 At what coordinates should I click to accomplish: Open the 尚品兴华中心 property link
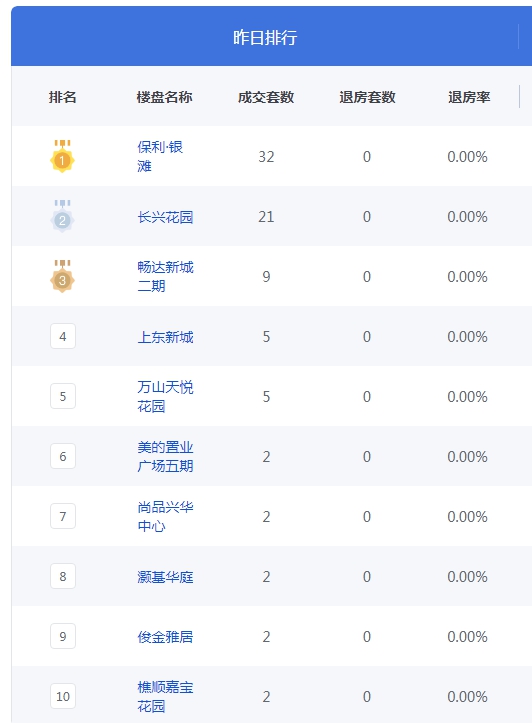coord(165,516)
